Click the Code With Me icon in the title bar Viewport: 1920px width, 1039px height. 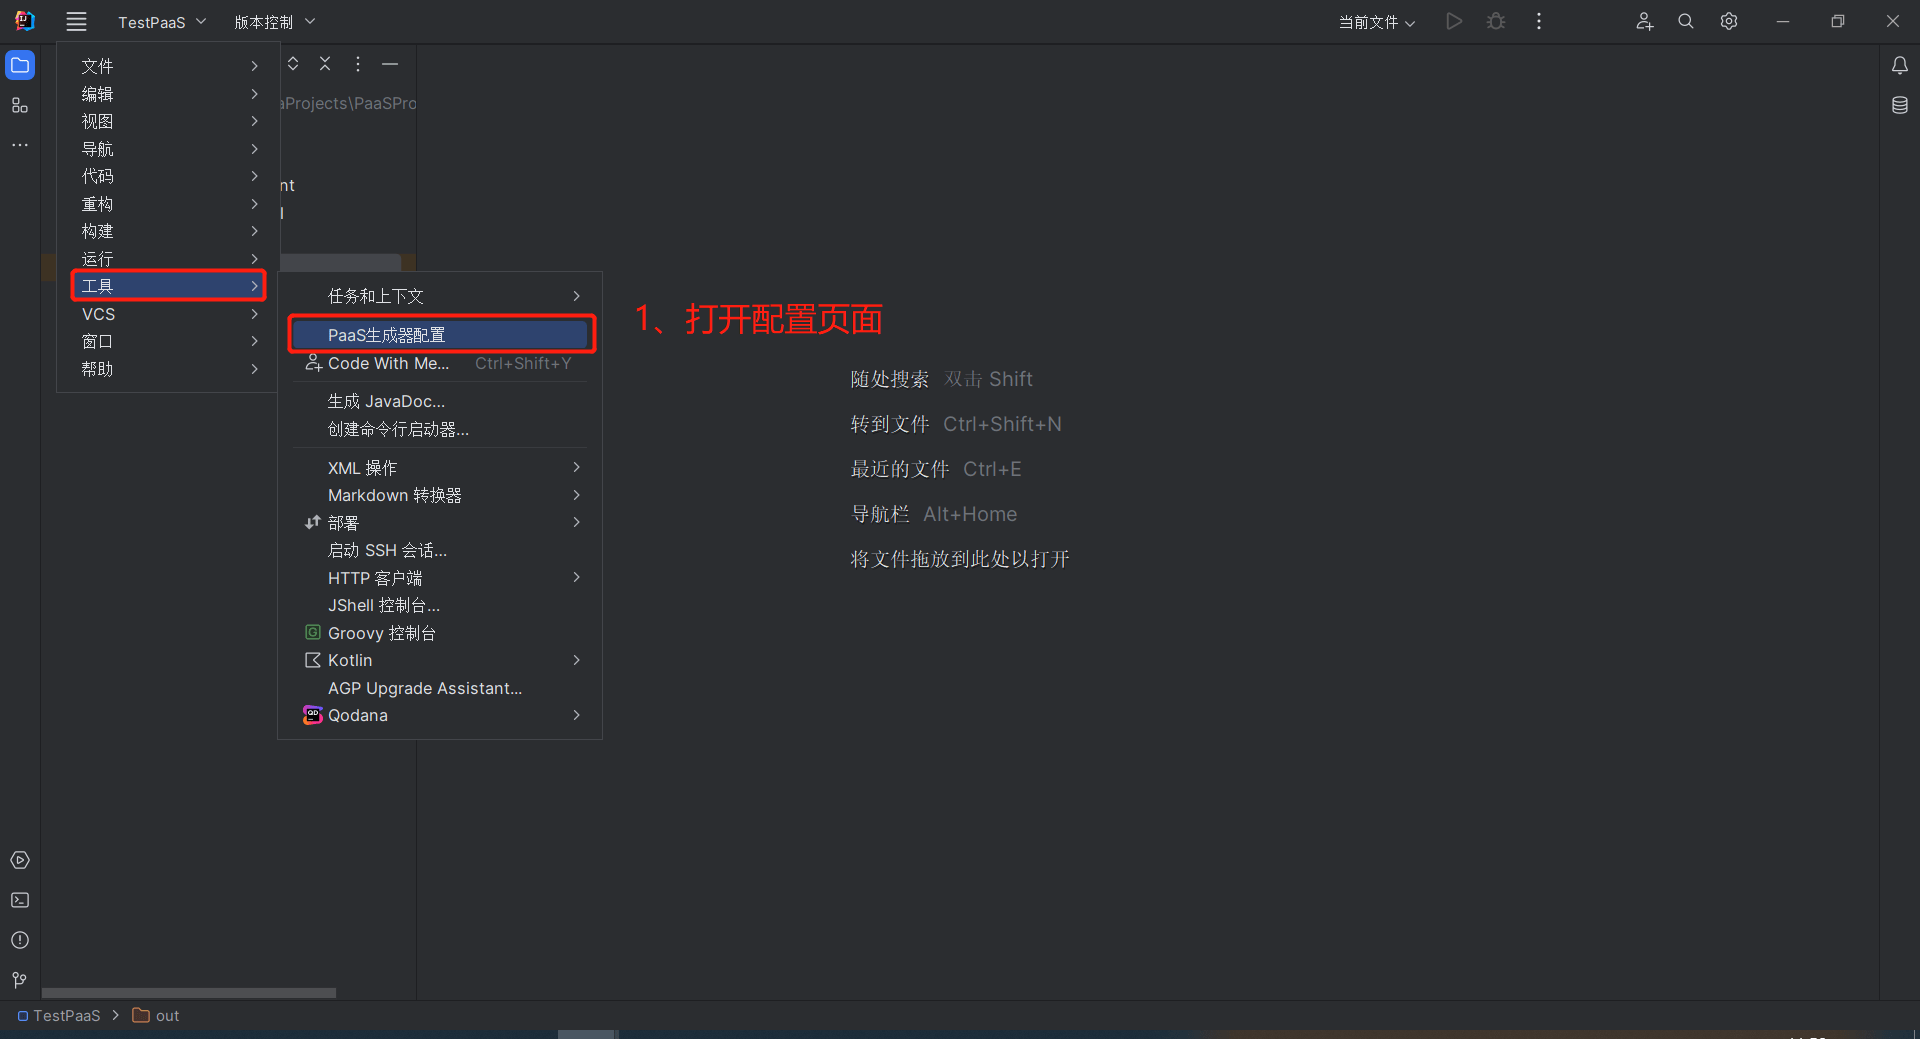(1644, 21)
